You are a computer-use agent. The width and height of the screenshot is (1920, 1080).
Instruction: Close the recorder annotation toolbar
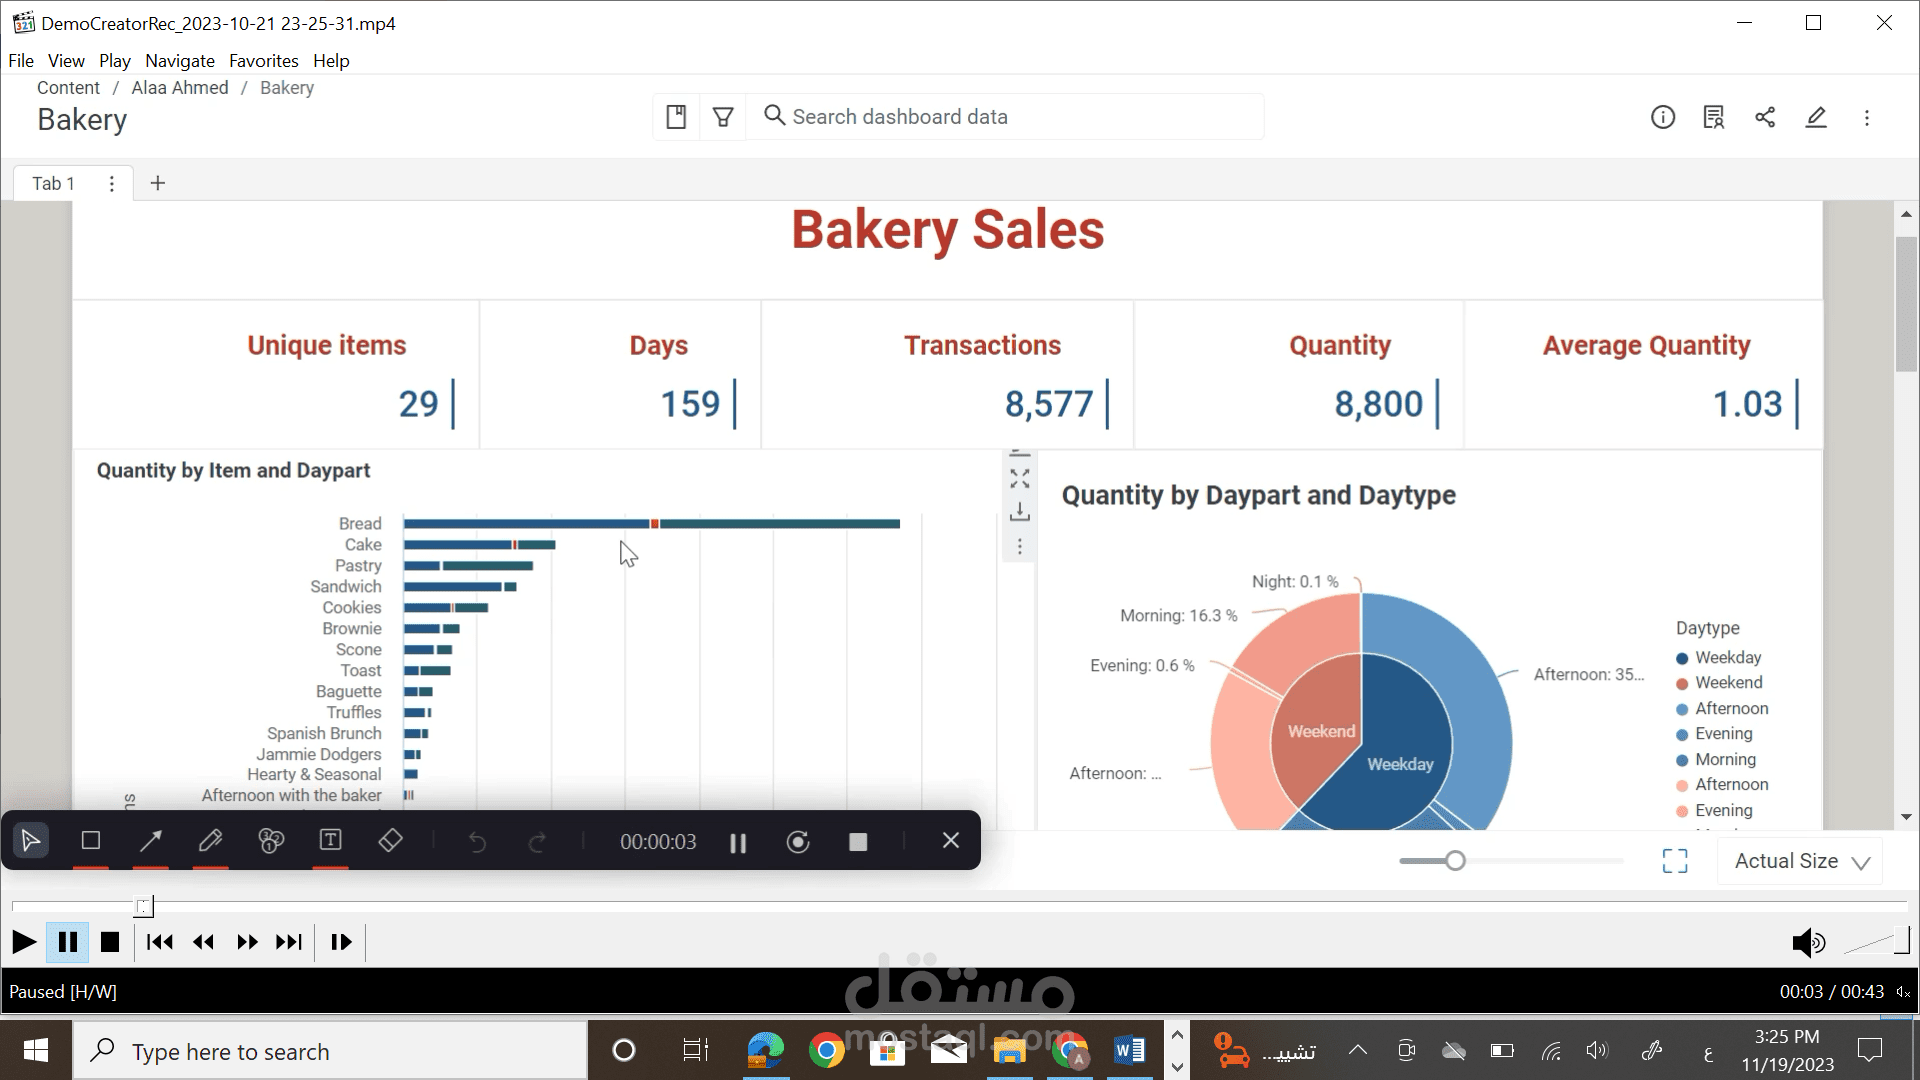pyautogui.click(x=951, y=841)
